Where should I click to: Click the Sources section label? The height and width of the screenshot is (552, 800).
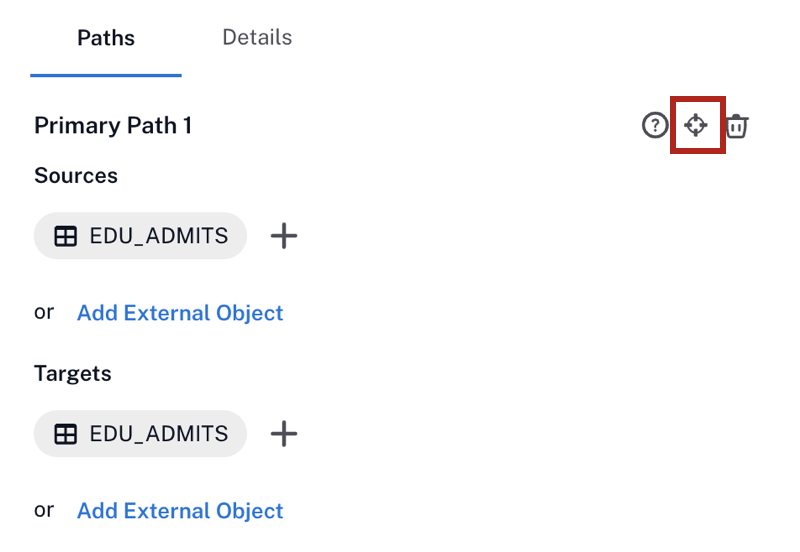tap(76, 175)
